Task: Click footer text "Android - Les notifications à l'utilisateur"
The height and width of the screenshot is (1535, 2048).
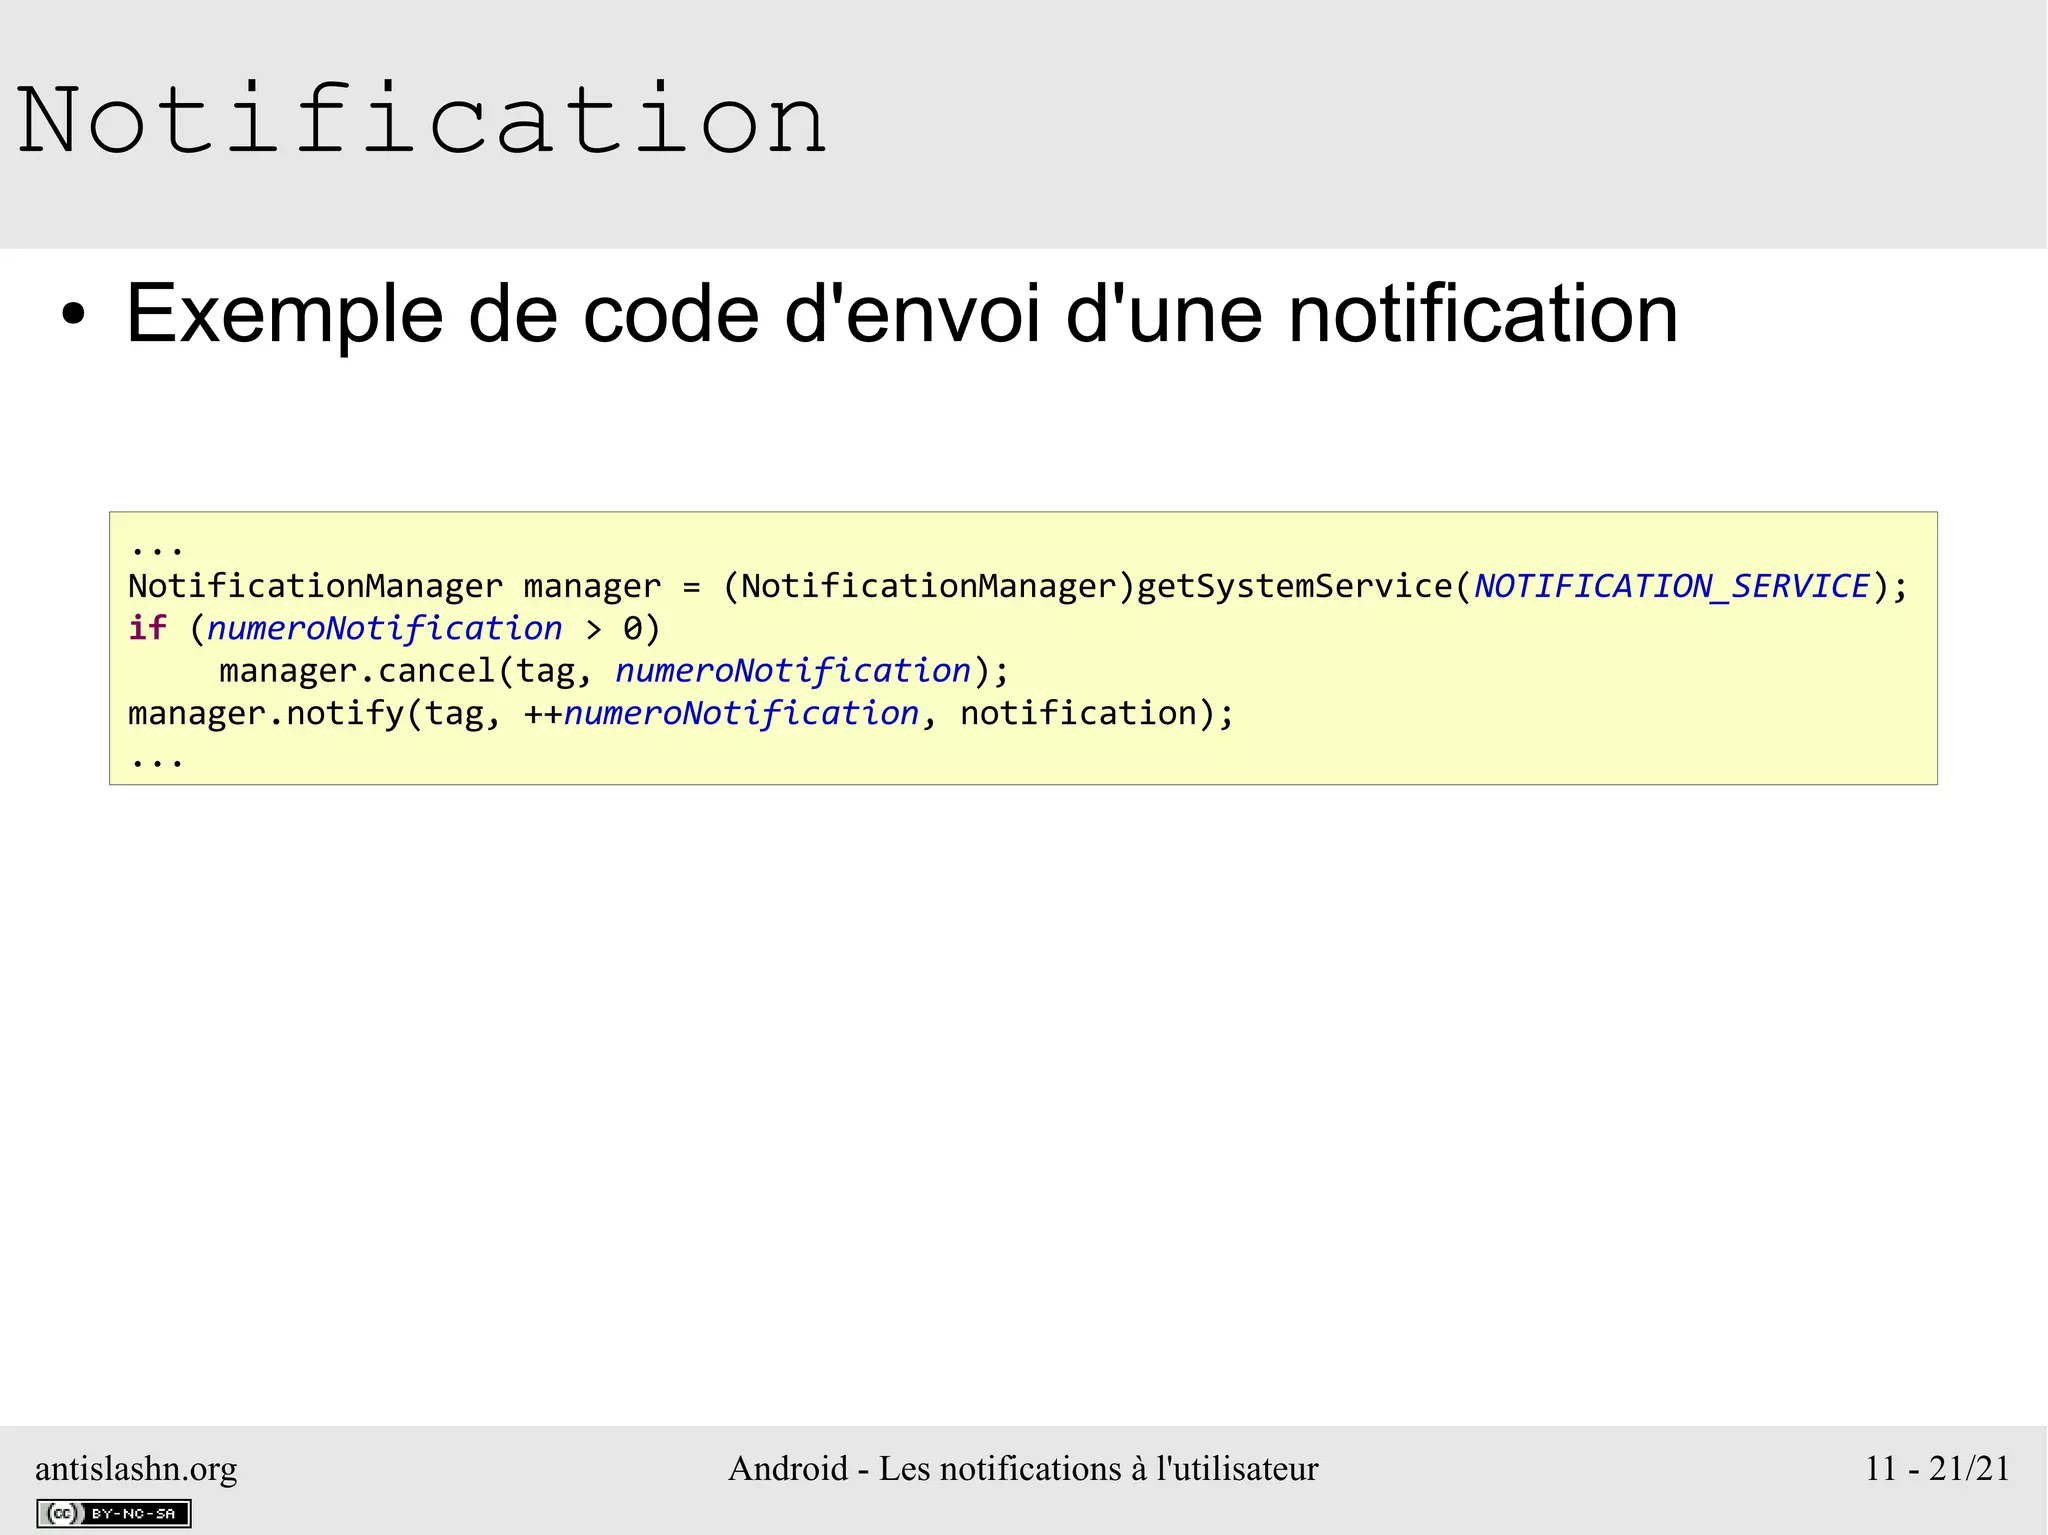Action: tap(1023, 1468)
